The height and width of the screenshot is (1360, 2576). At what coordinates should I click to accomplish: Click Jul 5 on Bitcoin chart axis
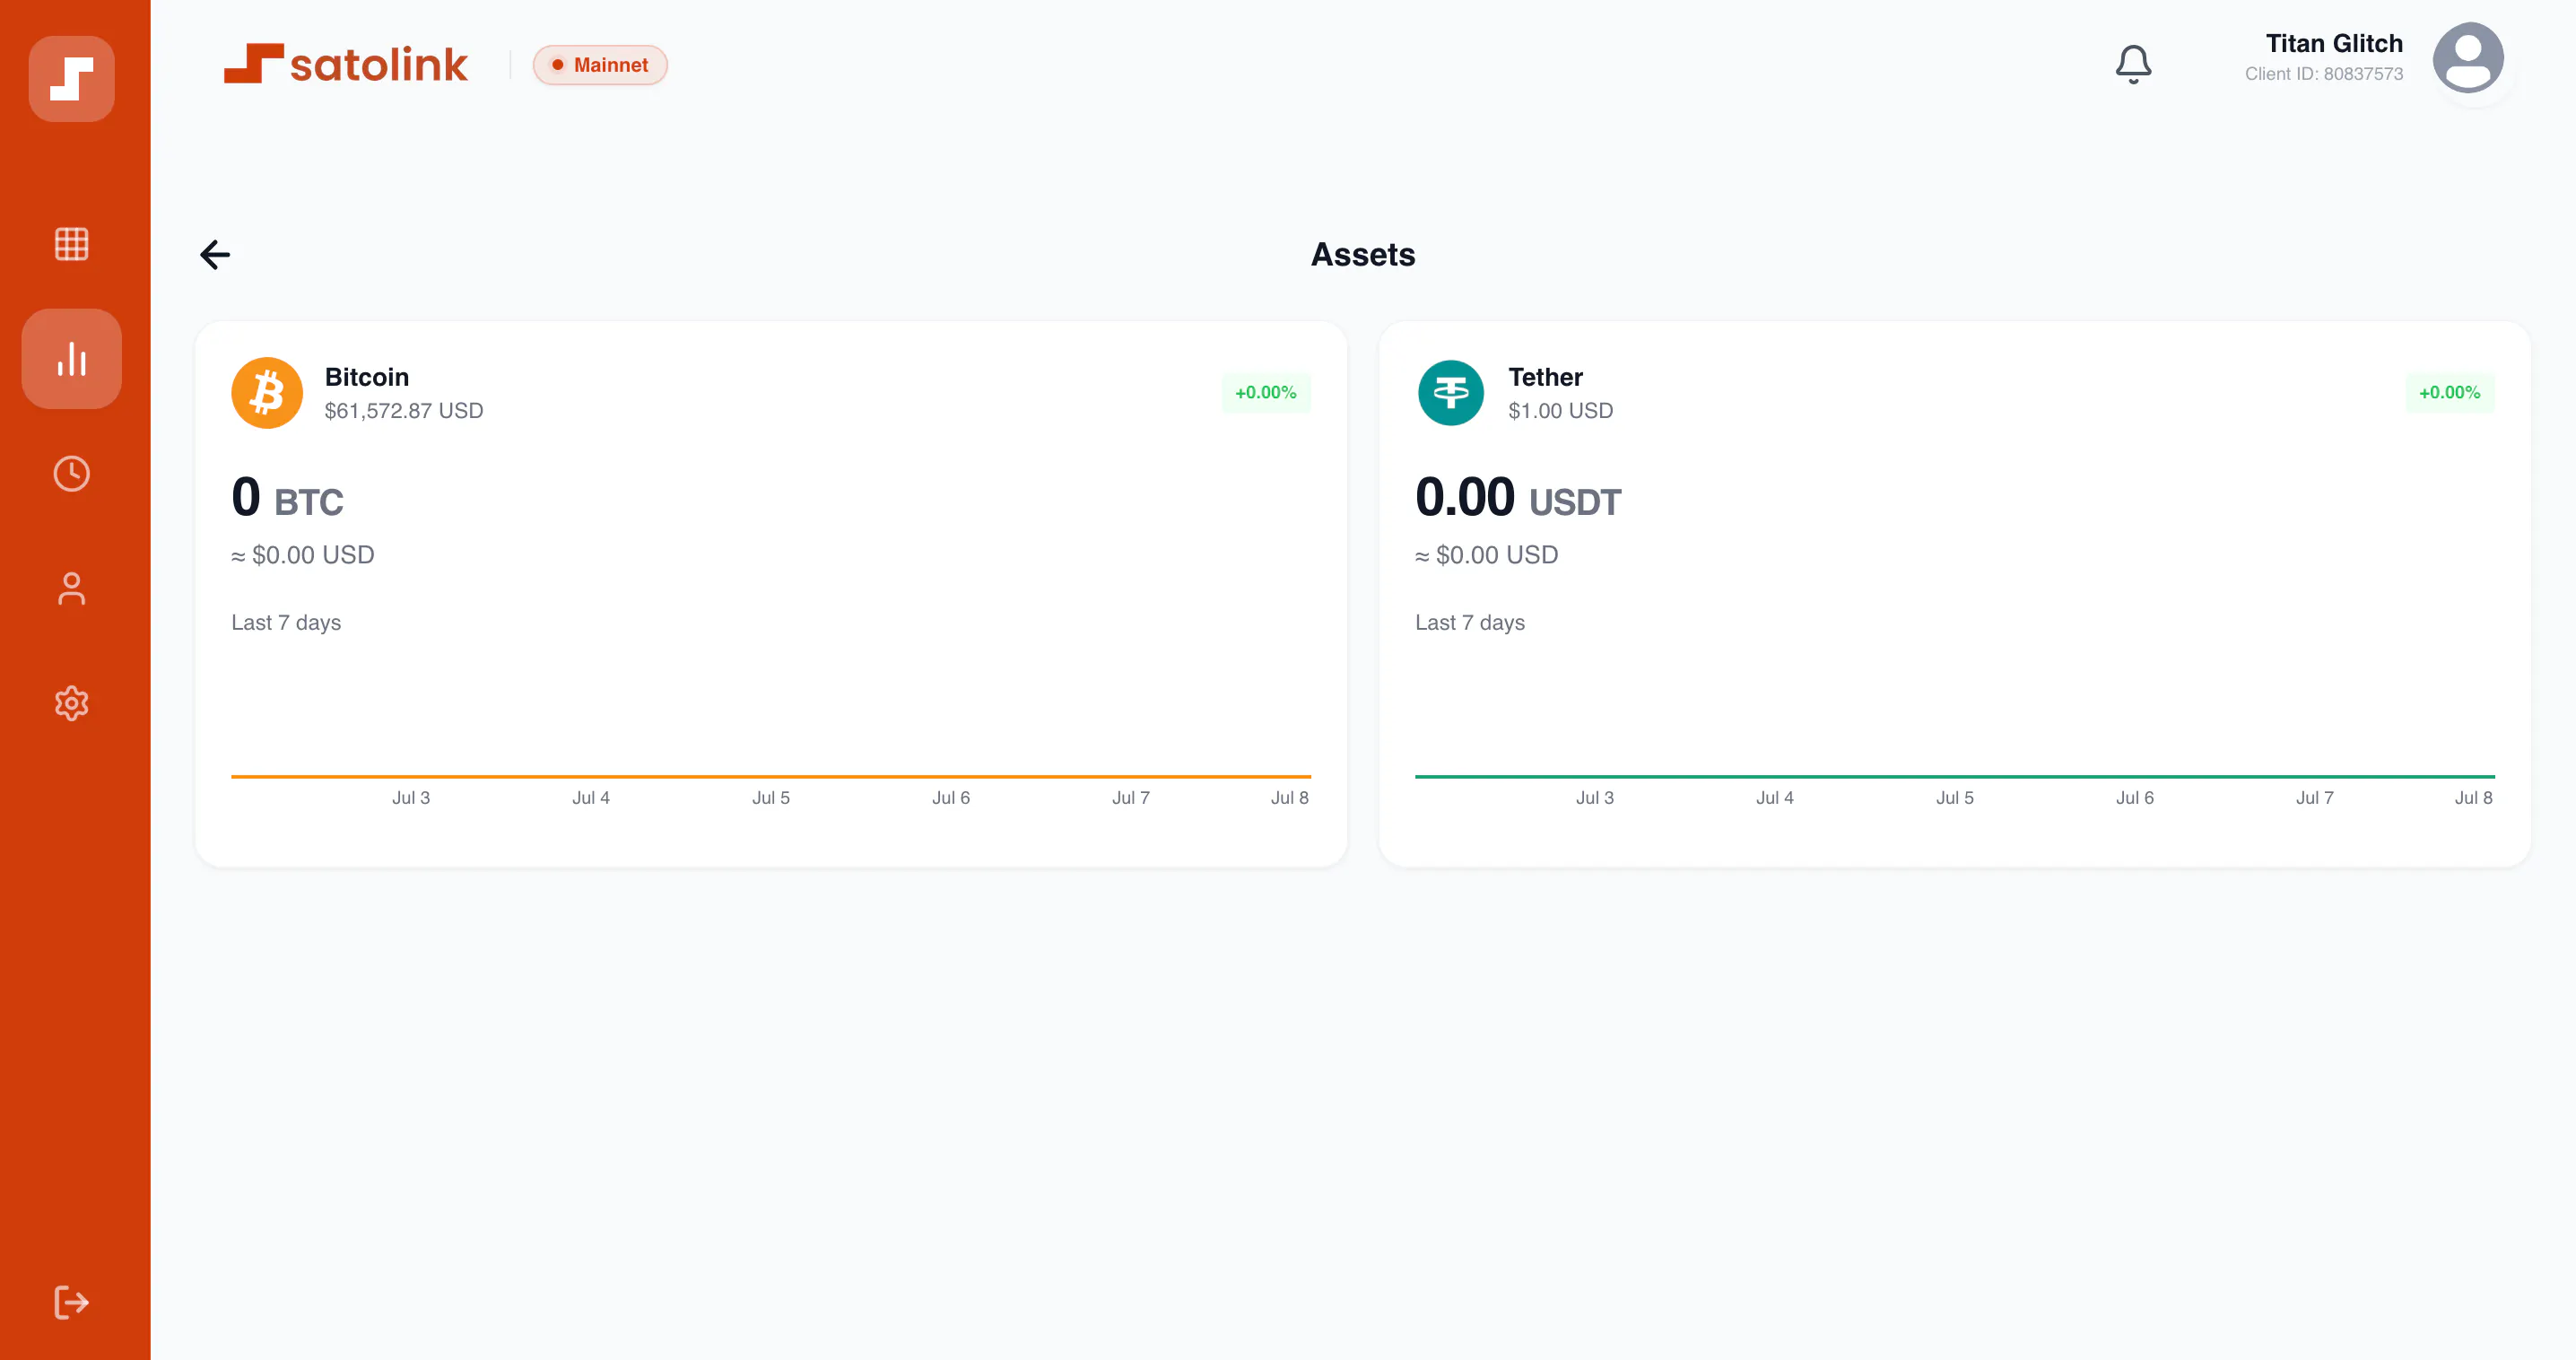(771, 798)
